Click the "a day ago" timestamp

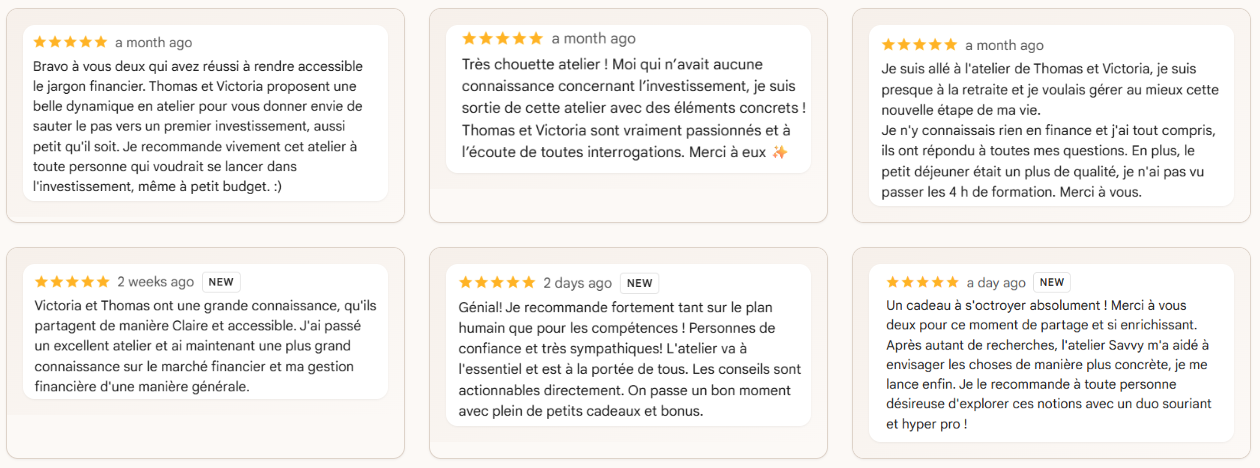[x=996, y=283]
